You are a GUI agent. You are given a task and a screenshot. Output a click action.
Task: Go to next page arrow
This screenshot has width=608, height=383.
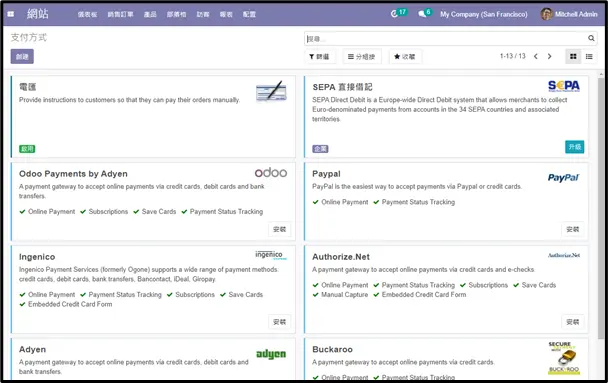tap(549, 57)
